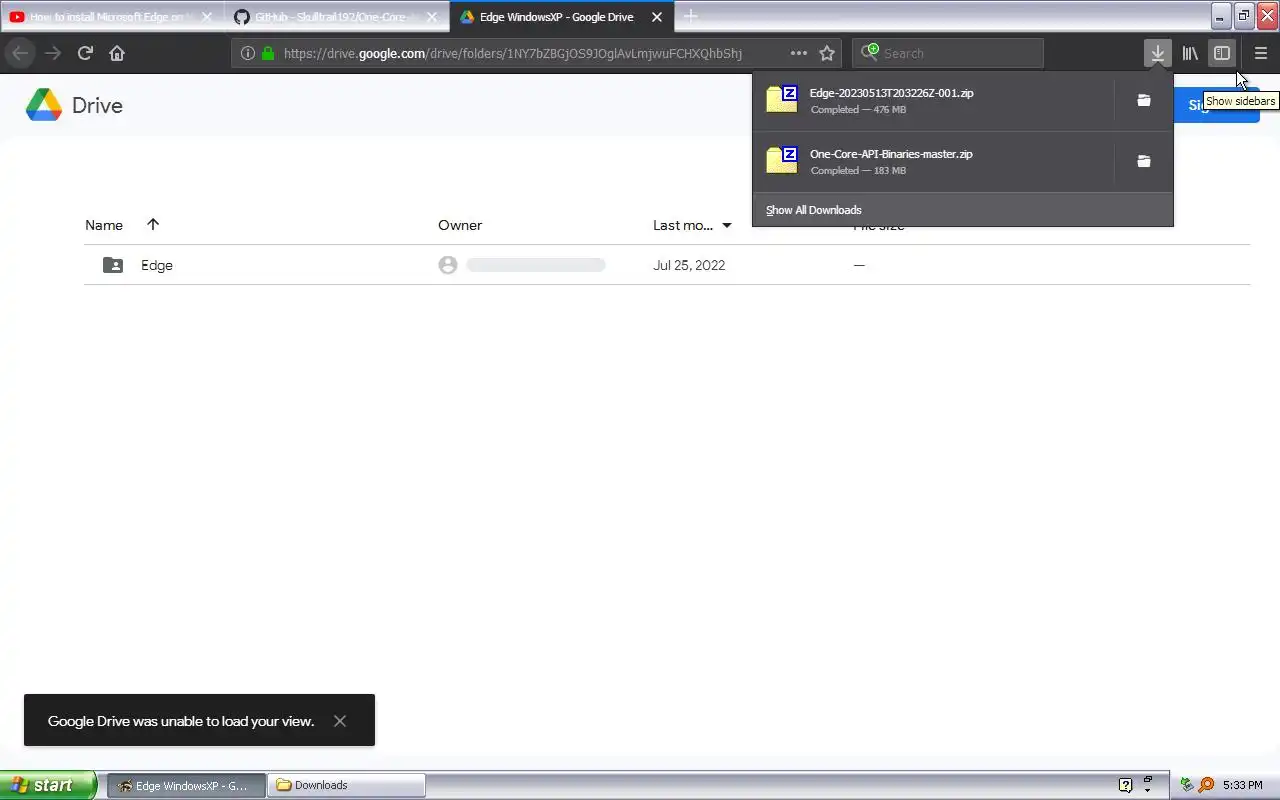This screenshot has height=800, width=1280.
Task: Click the URL address field
Action: pyautogui.click(x=512, y=53)
